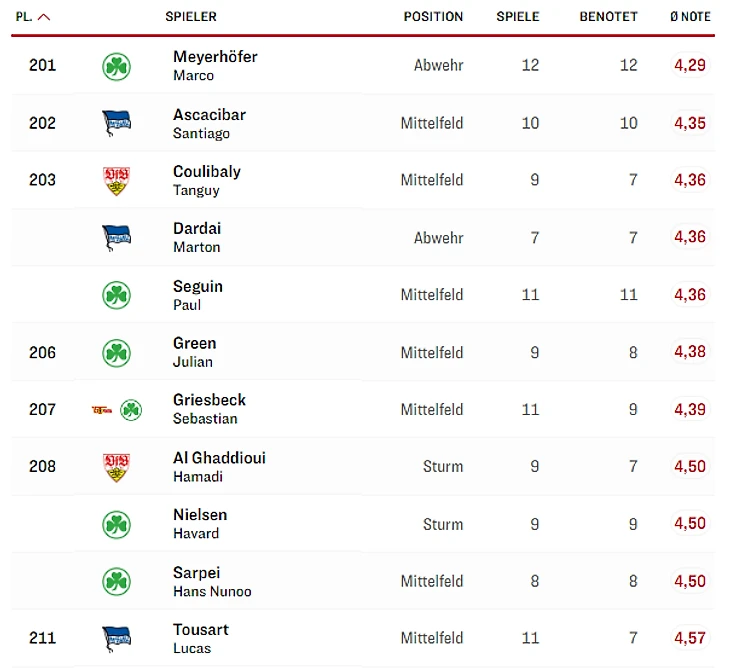Open player Meyerhöfer Marco
730x672 pixels.
[x=215, y=65]
